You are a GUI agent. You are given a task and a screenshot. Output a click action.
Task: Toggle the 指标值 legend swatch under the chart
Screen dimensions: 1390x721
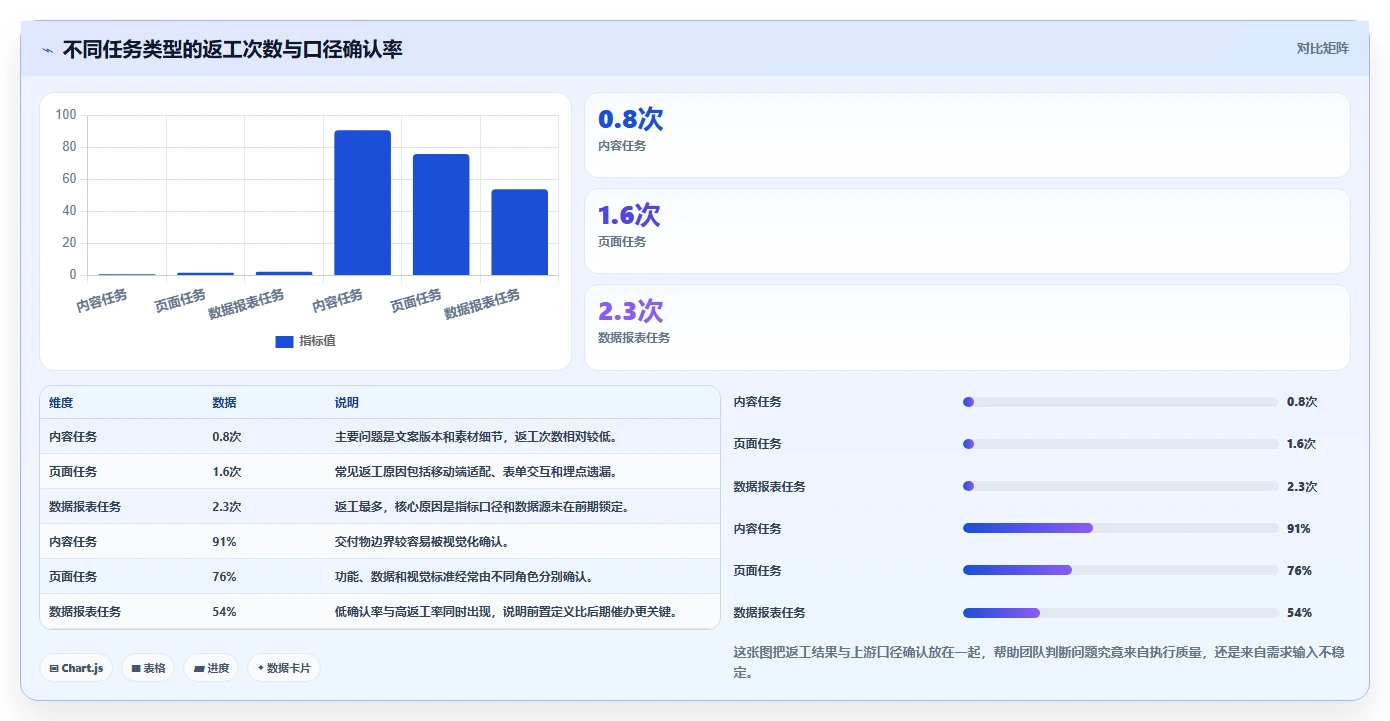(x=284, y=341)
